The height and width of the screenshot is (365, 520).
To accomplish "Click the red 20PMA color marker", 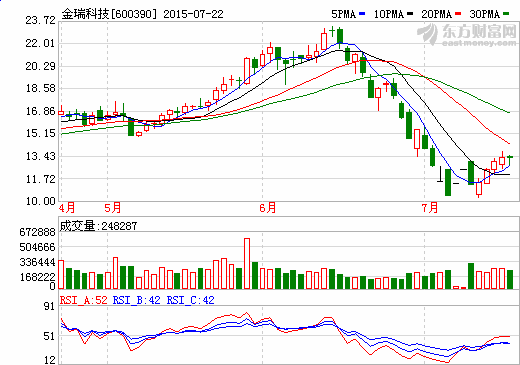I will point(458,14).
